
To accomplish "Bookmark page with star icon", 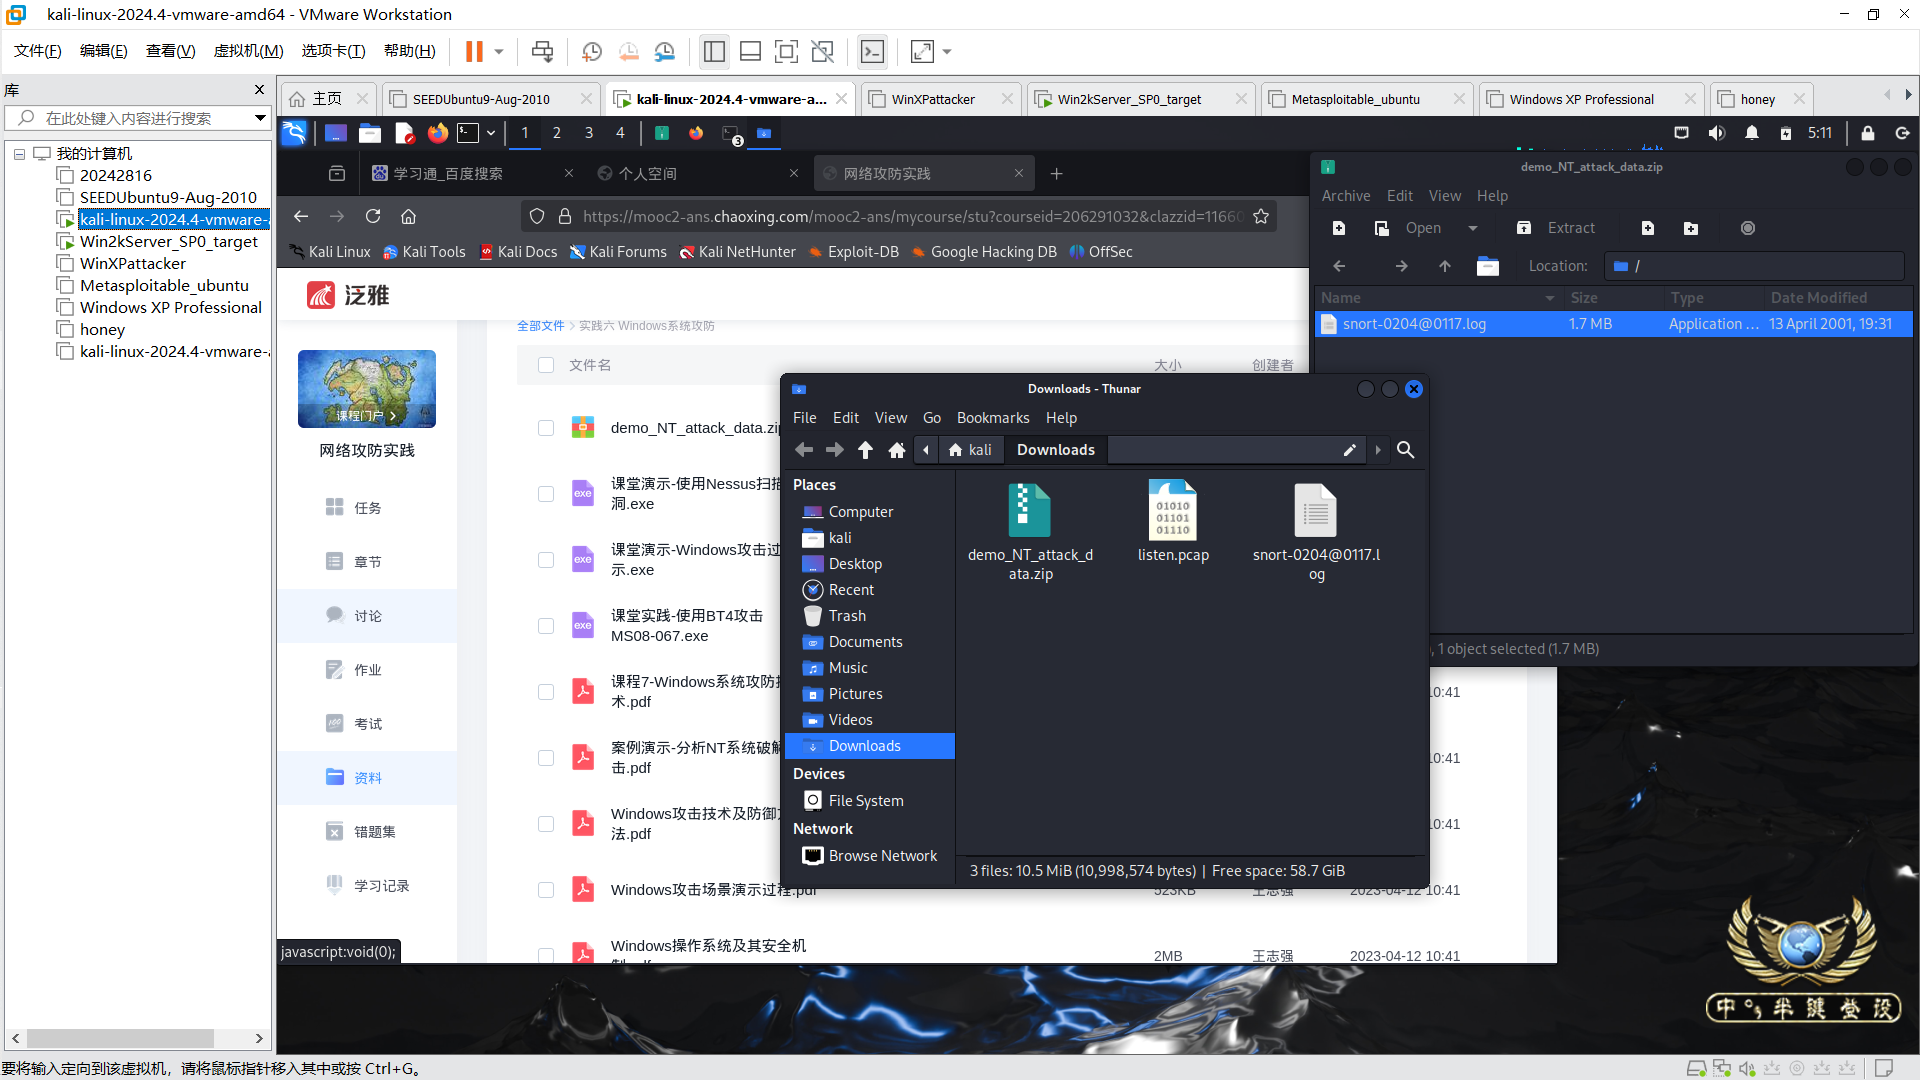I will point(1261,216).
